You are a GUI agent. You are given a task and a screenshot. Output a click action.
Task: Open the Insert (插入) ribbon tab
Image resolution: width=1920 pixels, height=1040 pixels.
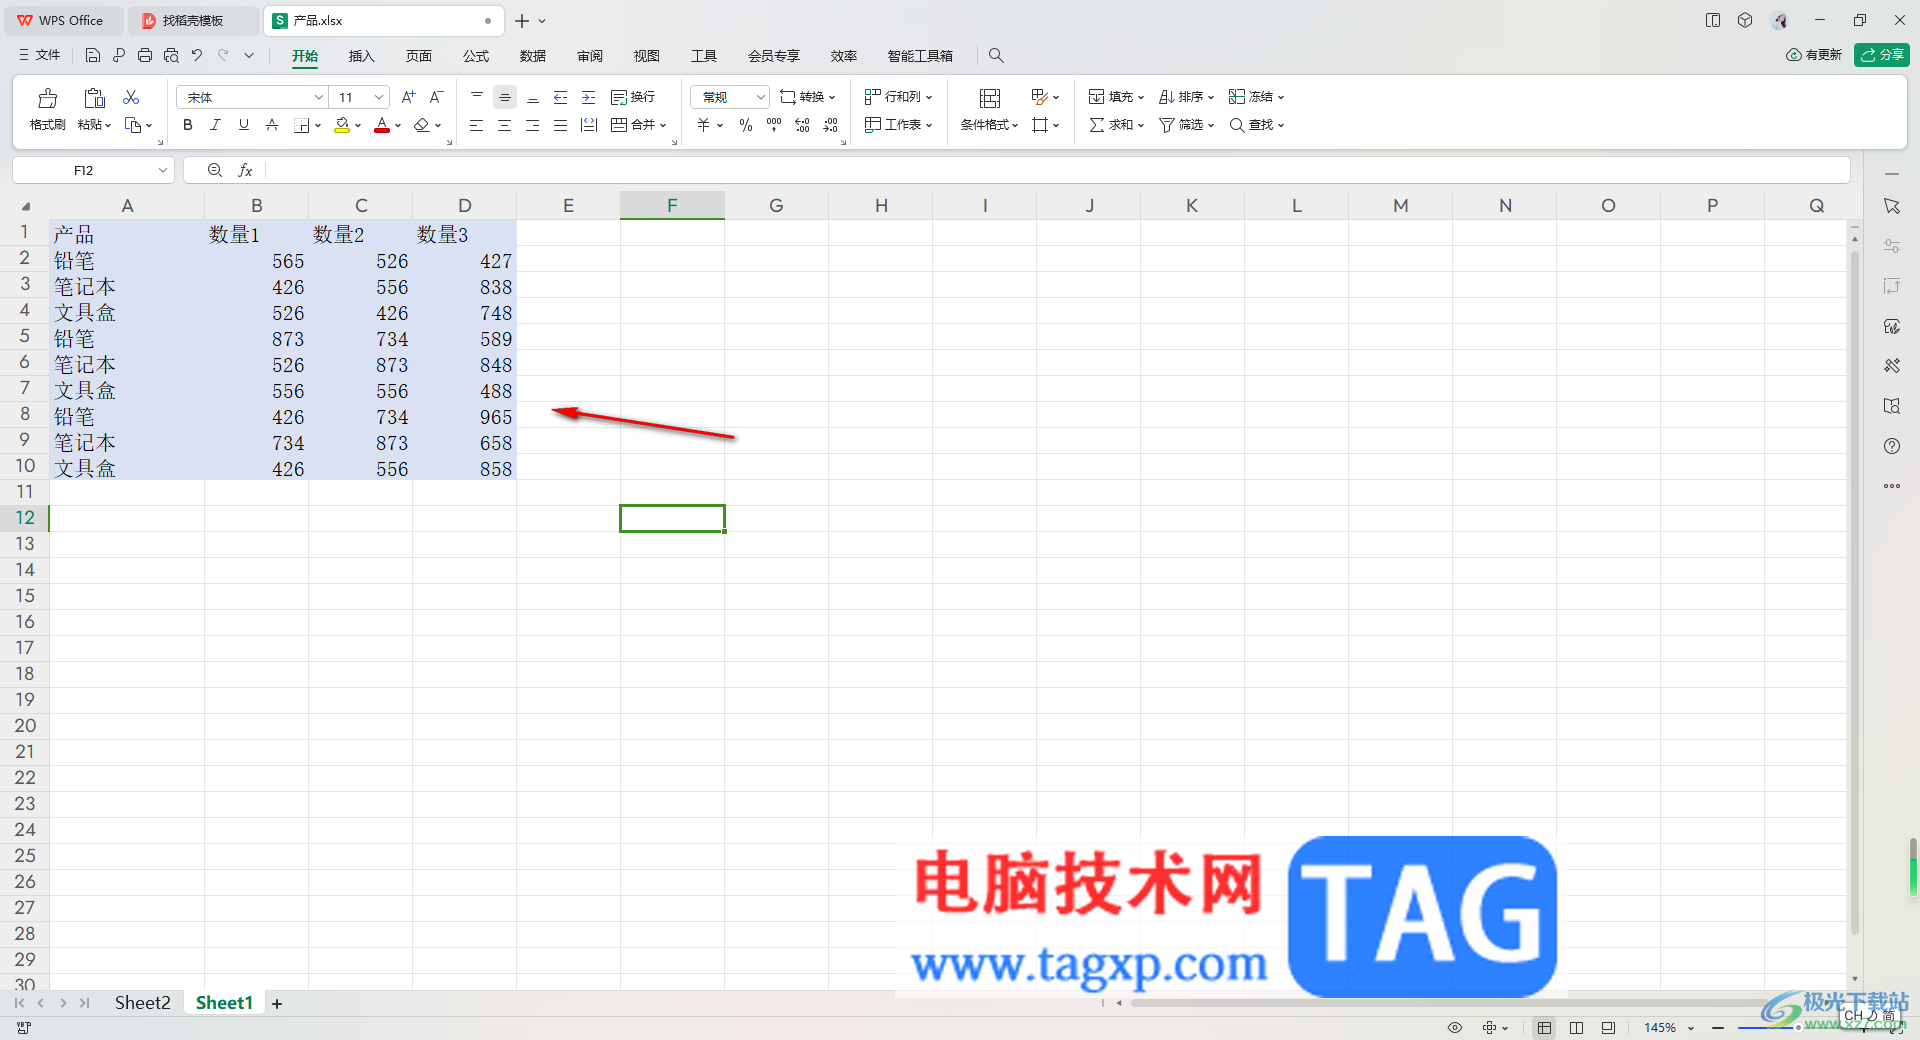361,56
